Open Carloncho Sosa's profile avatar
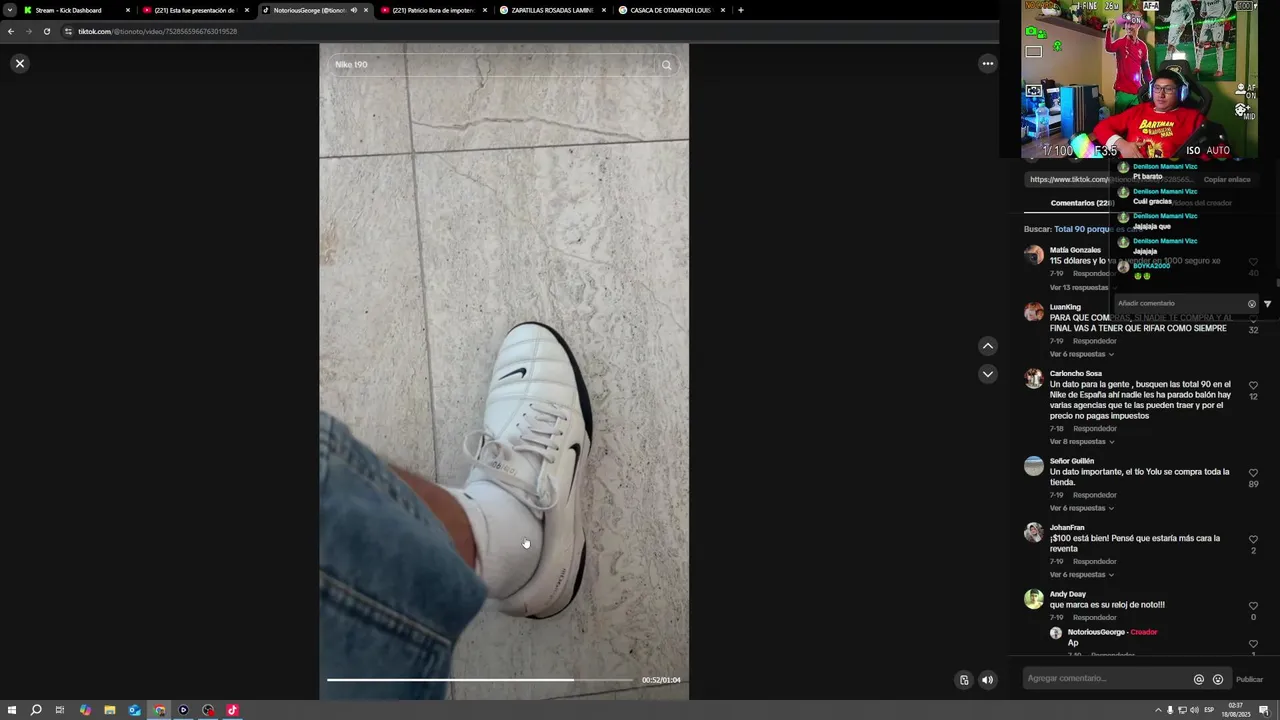 click(x=1034, y=378)
